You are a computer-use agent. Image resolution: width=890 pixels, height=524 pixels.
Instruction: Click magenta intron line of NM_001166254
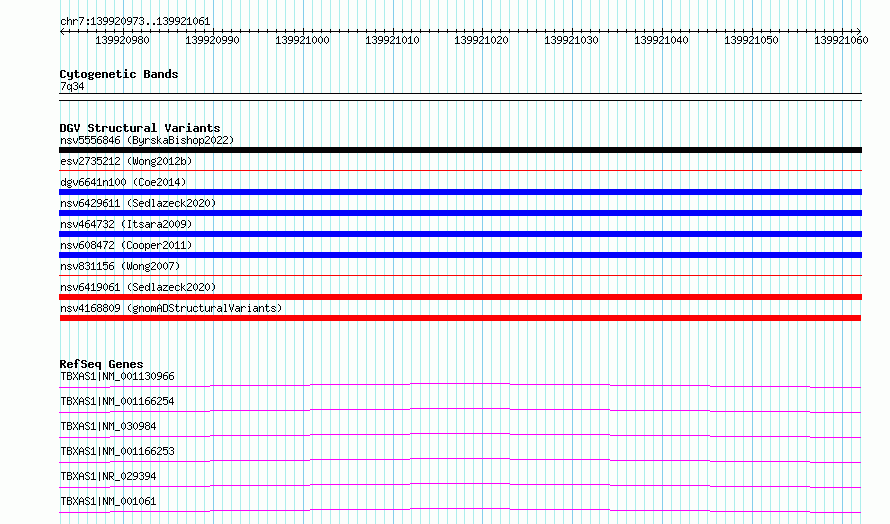460,409
